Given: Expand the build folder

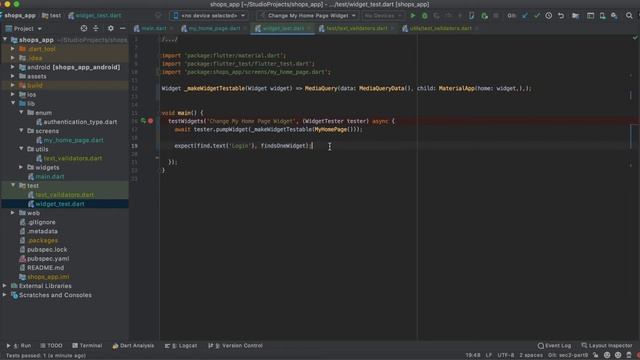Looking at the screenshot, I should [13, 85].
